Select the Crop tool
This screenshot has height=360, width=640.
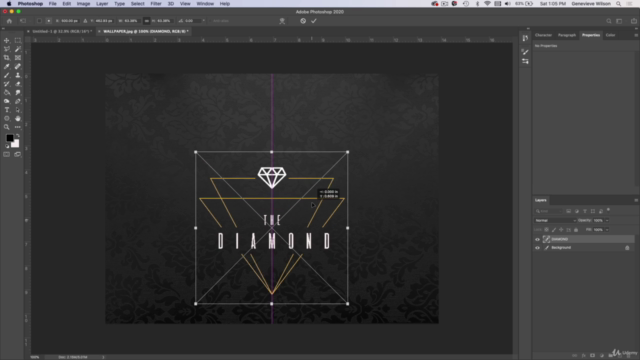[x=7, y=58]
